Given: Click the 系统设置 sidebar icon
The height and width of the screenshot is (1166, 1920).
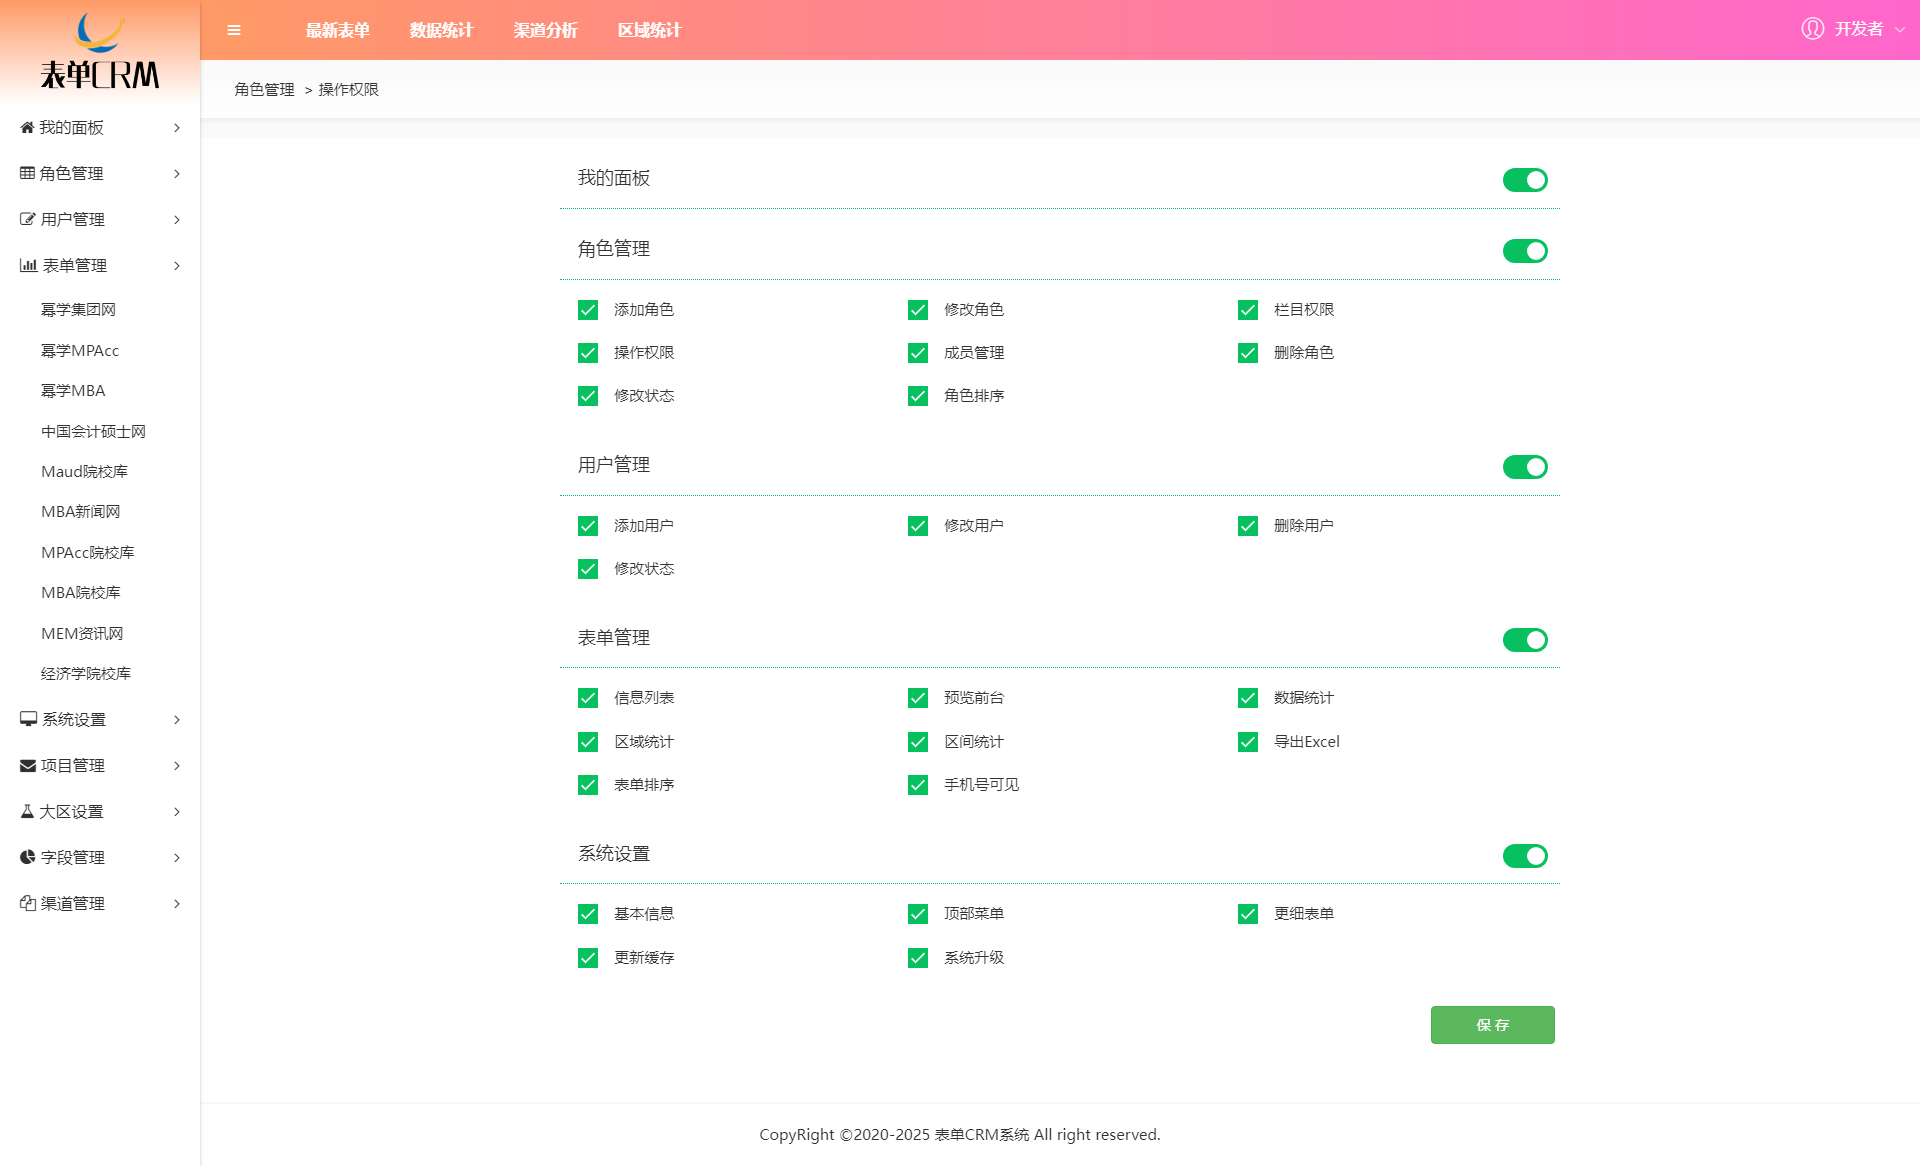Looking at the screenshot, I should tap(26, 719).
